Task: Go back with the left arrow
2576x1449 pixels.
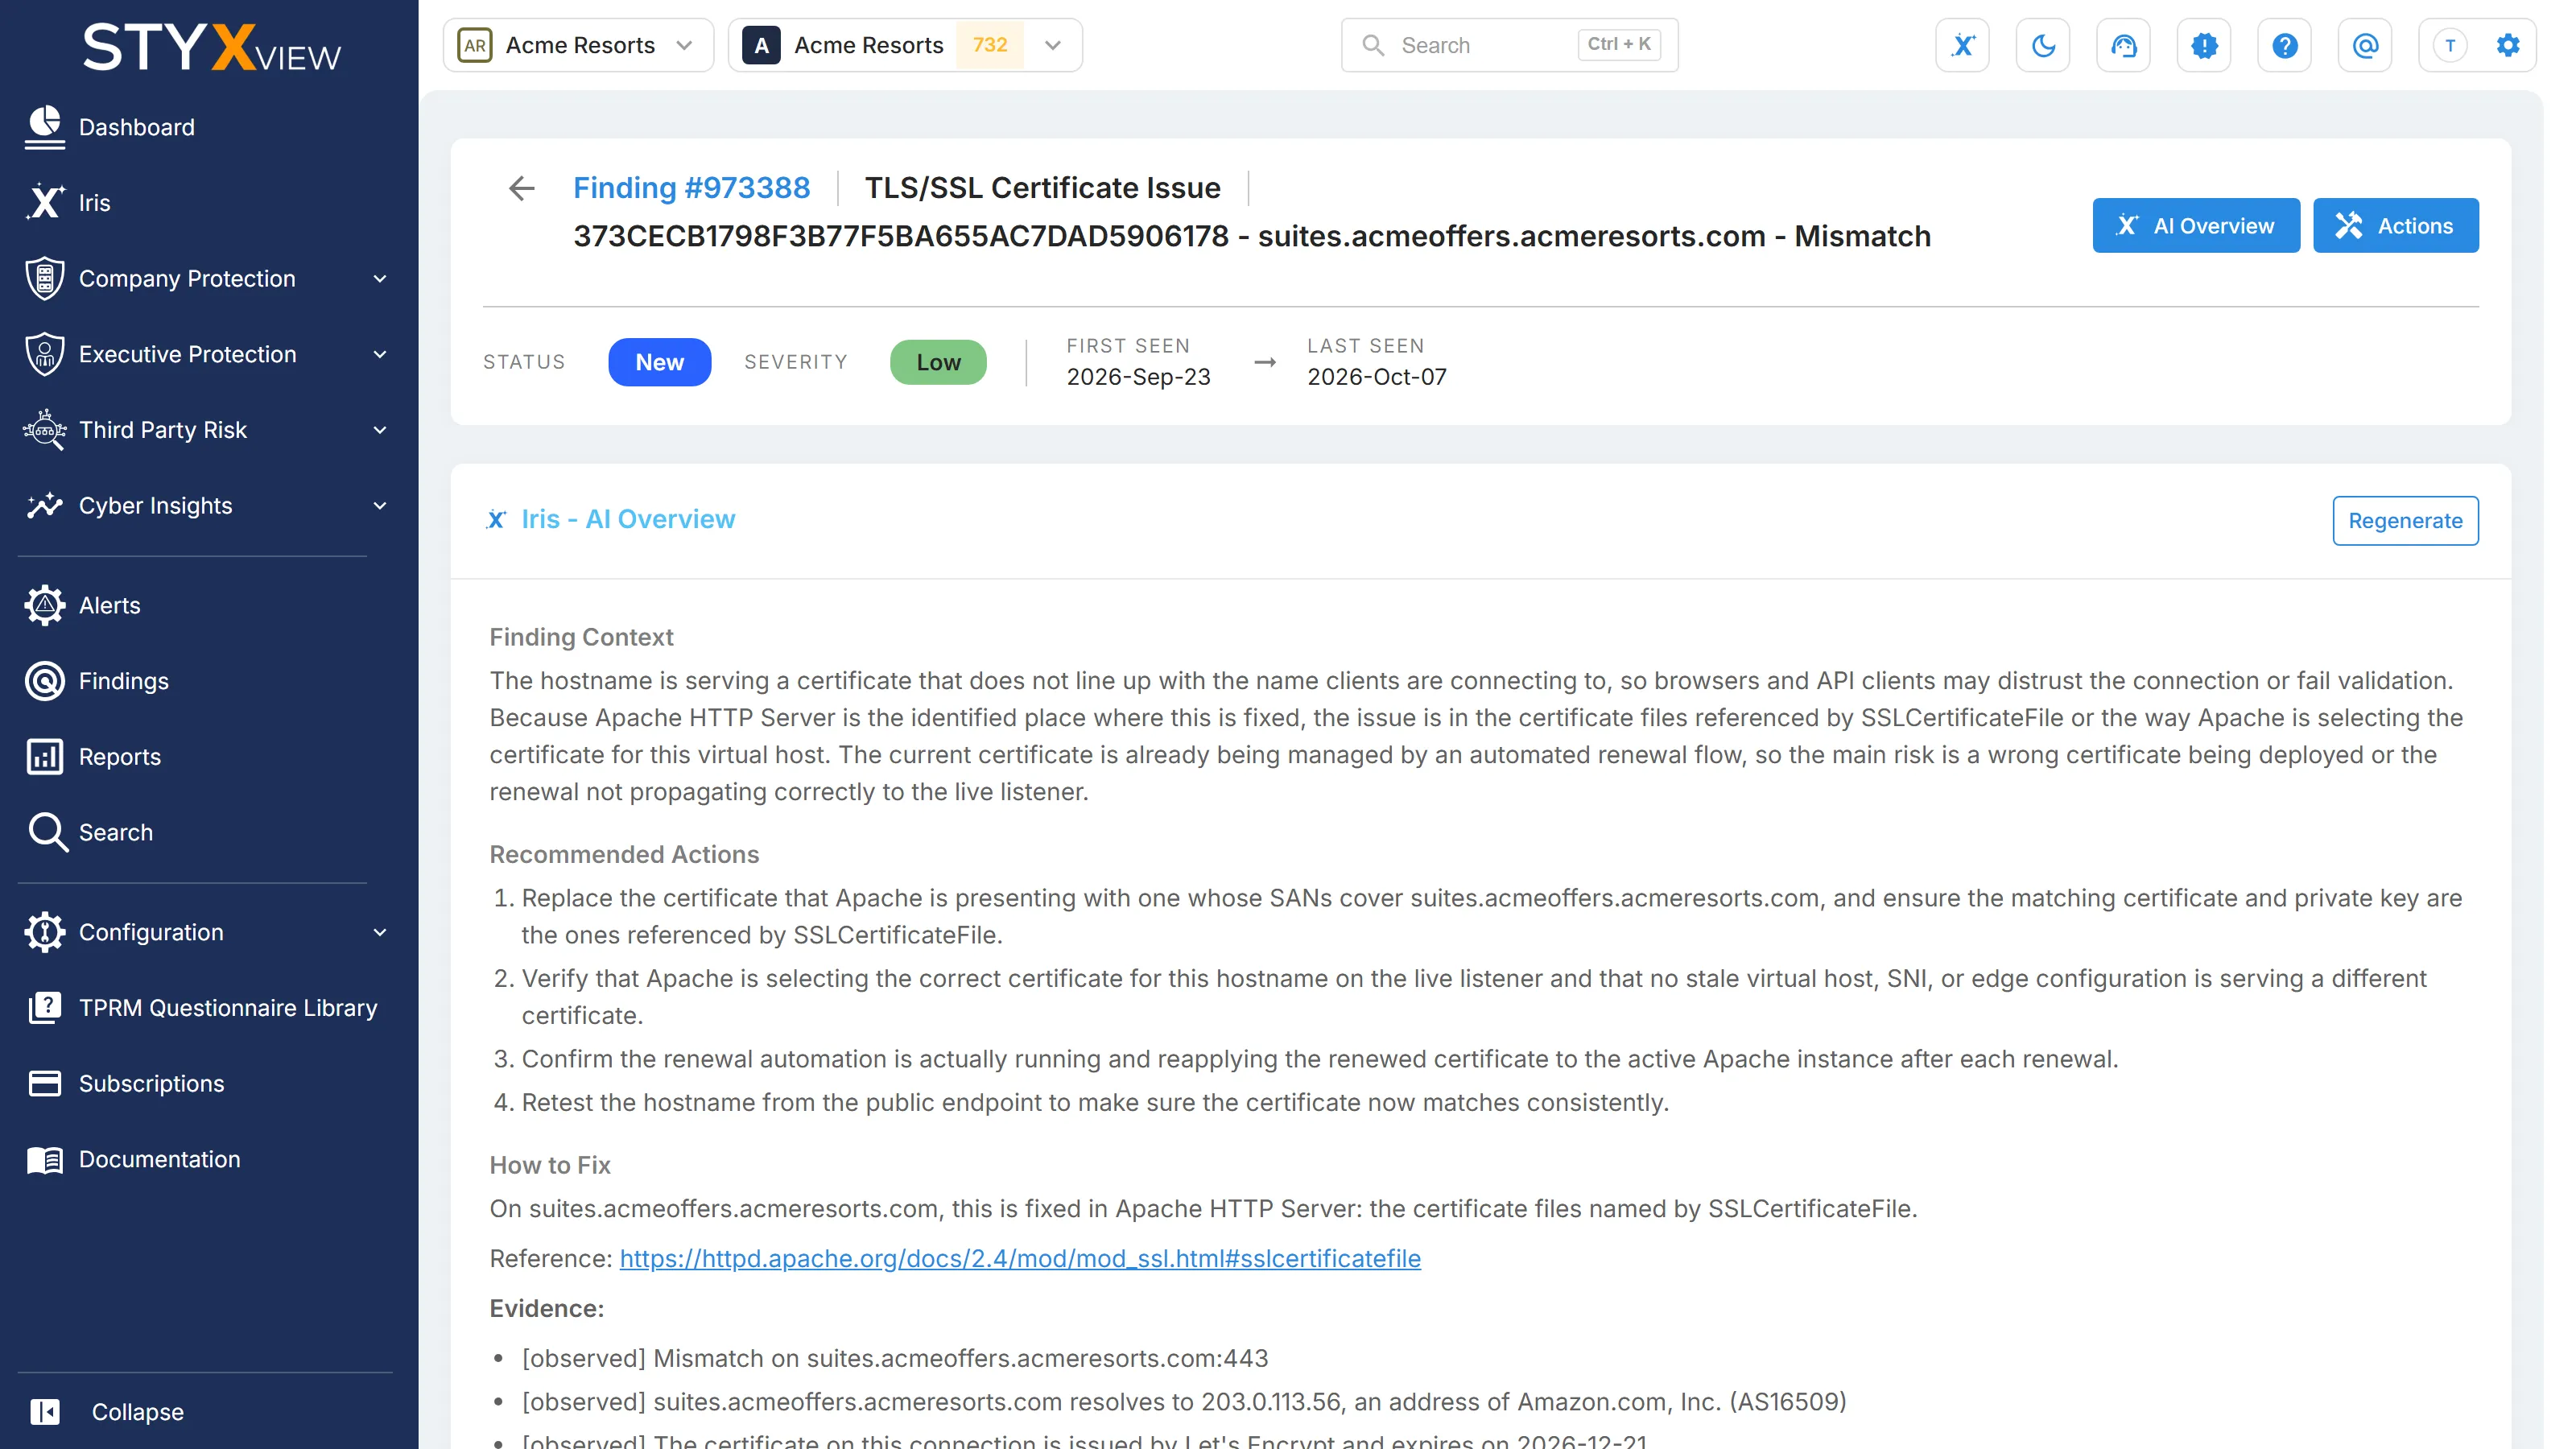Action: tap(522, 188)
